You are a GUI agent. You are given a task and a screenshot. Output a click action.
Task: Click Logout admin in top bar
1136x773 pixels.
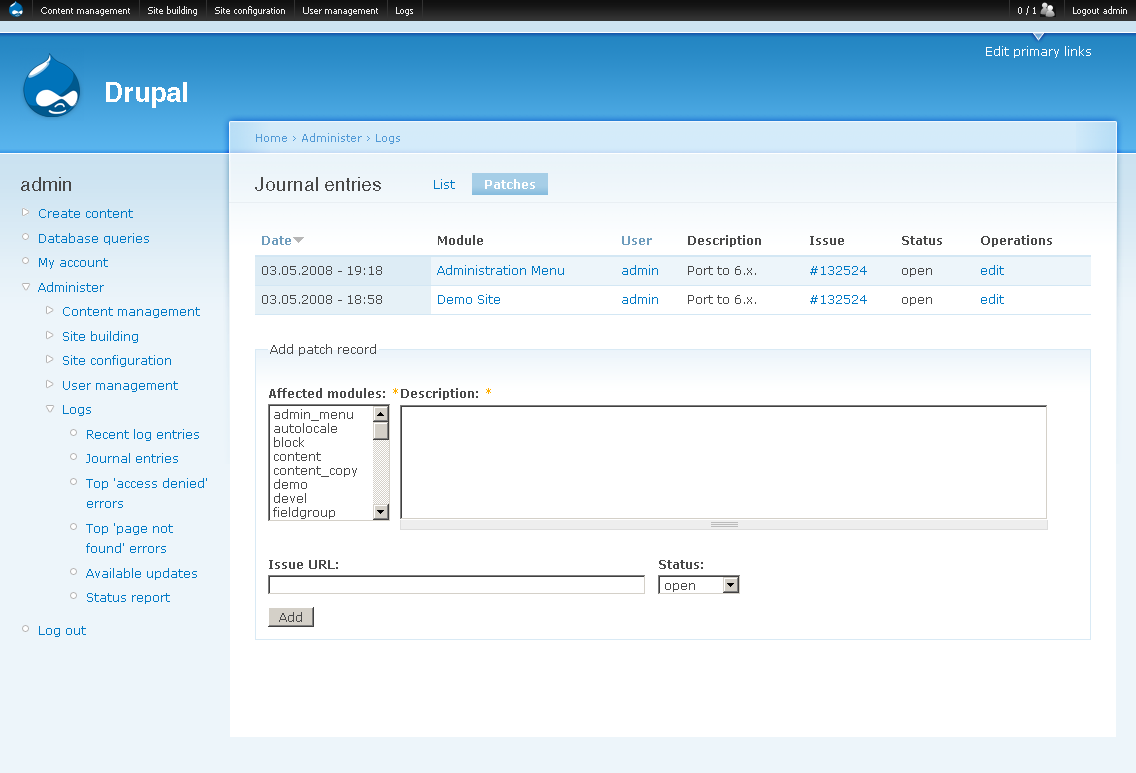[1099, 11]
